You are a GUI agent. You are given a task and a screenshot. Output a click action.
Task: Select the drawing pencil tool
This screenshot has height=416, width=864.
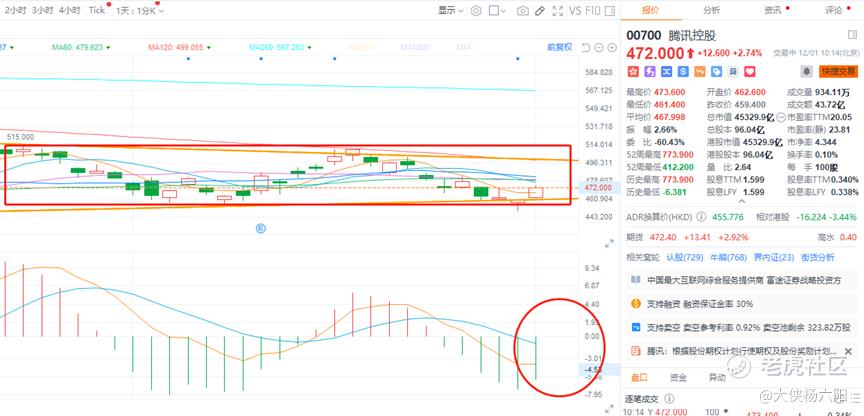[540, 10]
